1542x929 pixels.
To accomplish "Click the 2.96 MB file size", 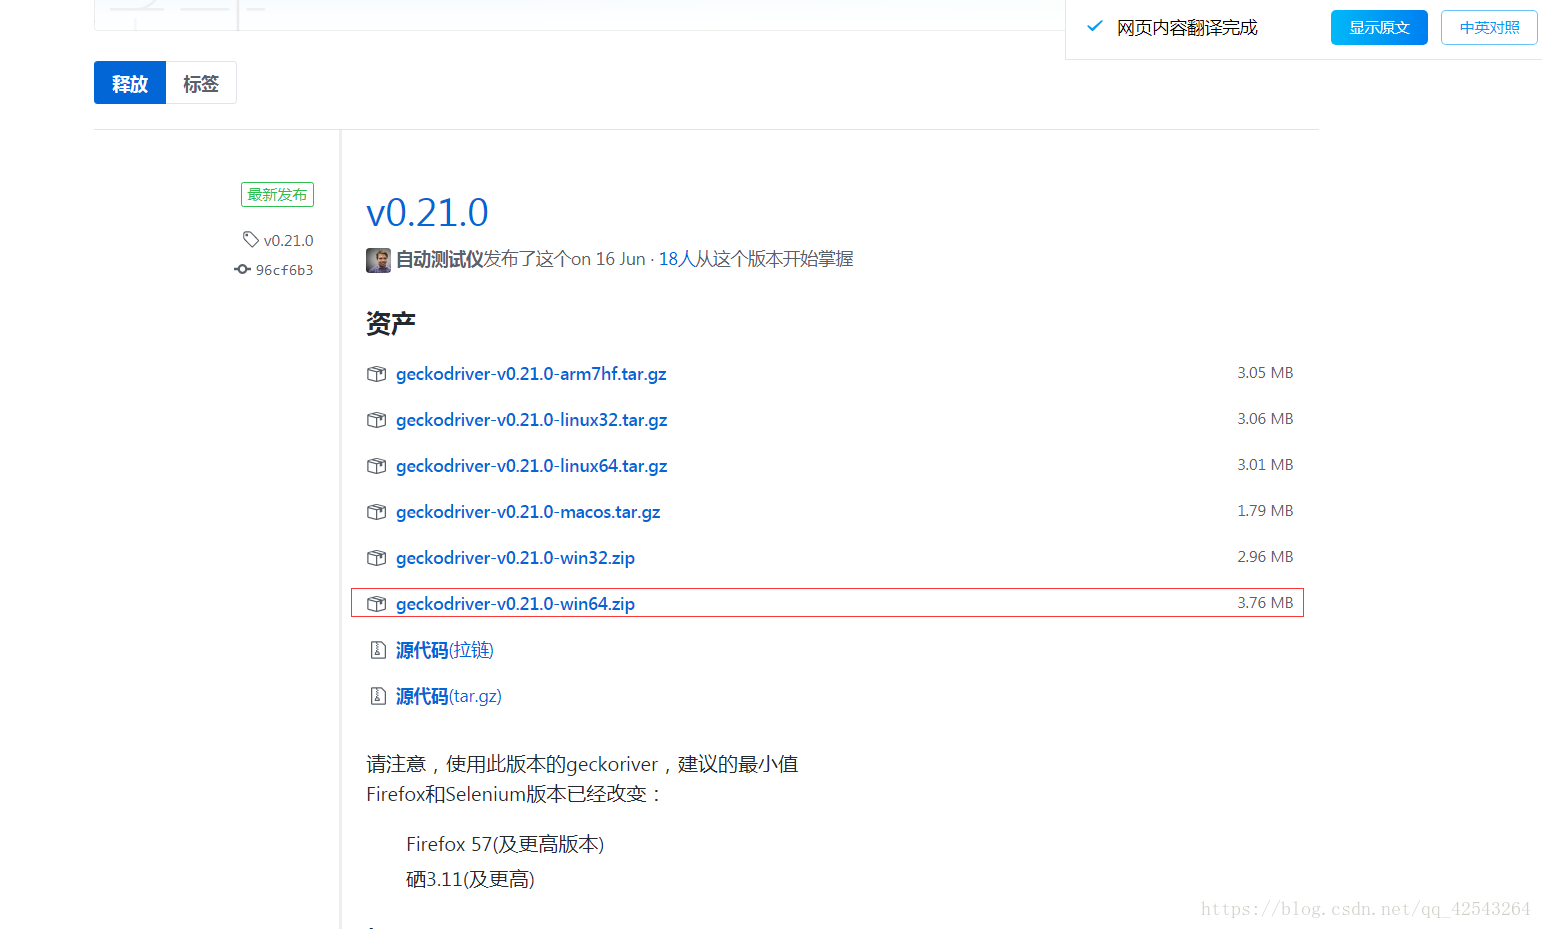I will click(1265, 557).
